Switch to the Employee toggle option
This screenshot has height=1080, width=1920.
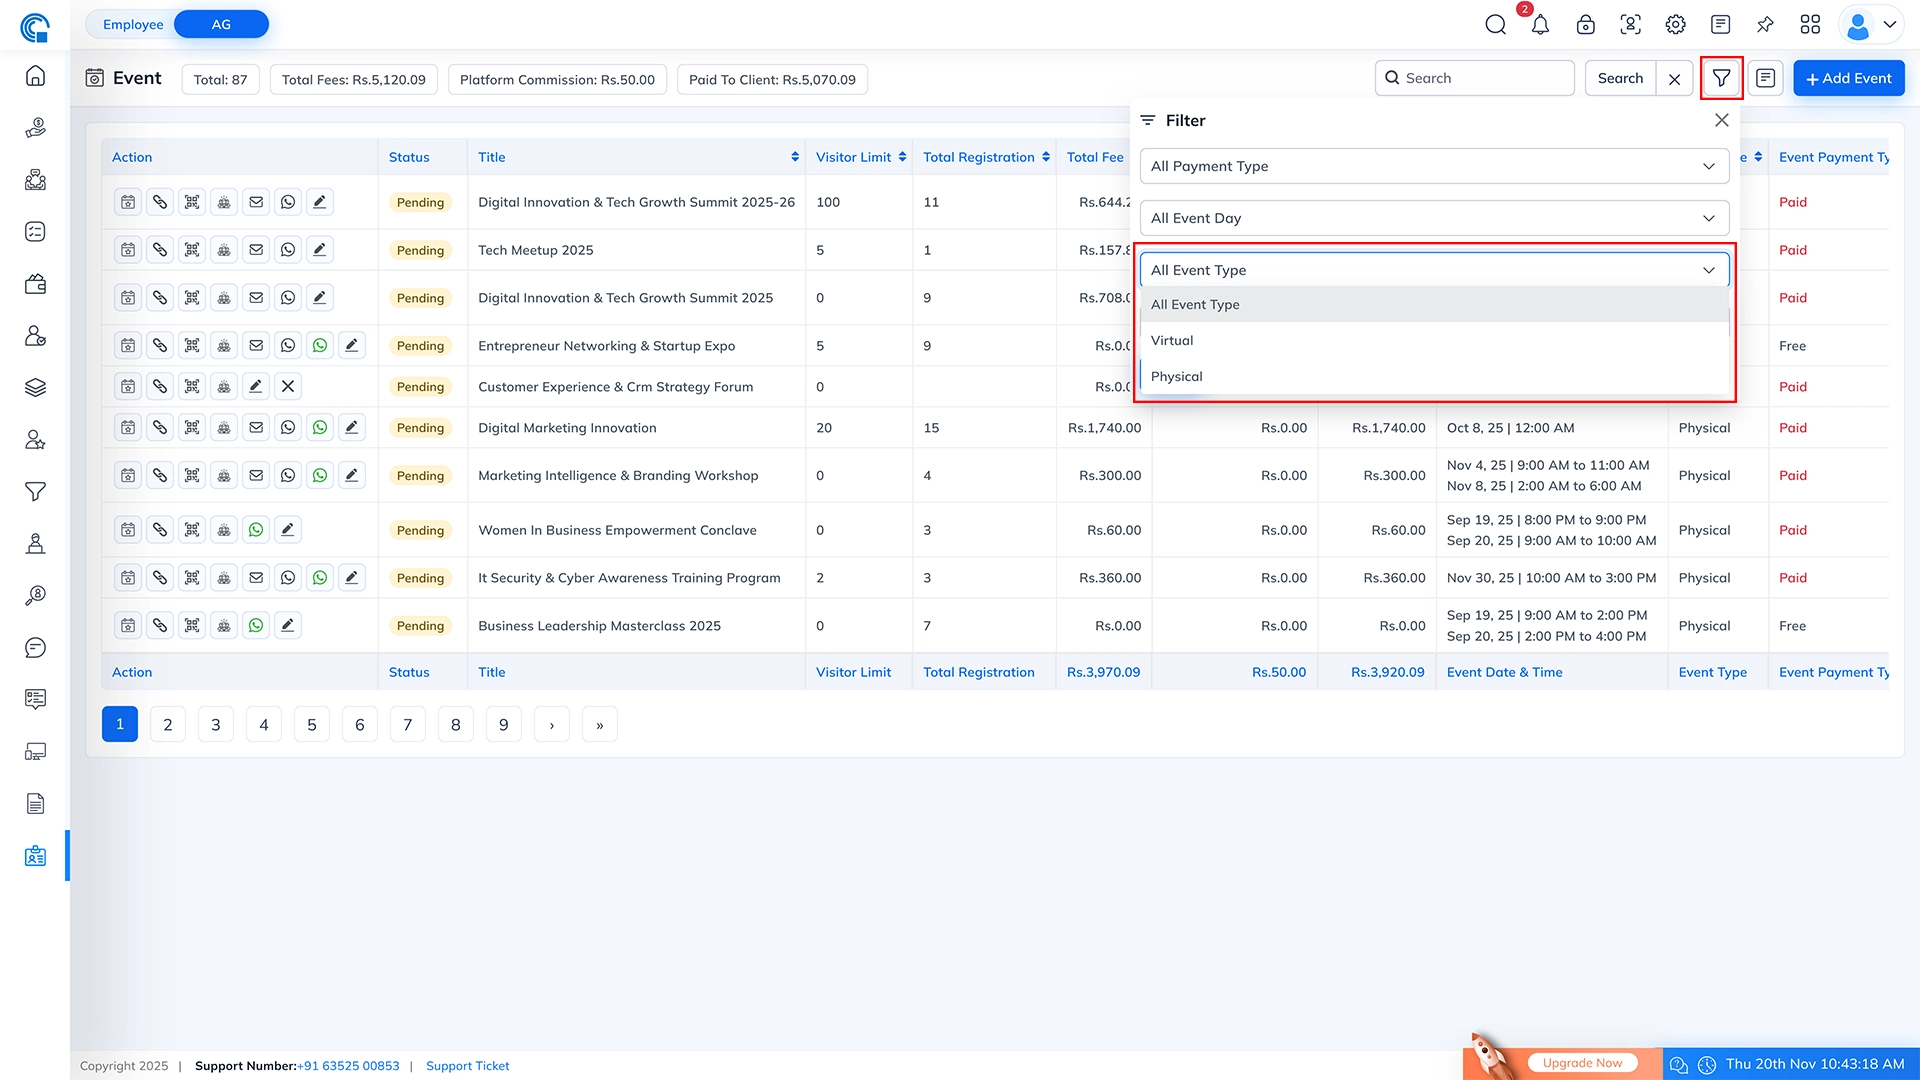pyautogui.click(x=133, y=24)
